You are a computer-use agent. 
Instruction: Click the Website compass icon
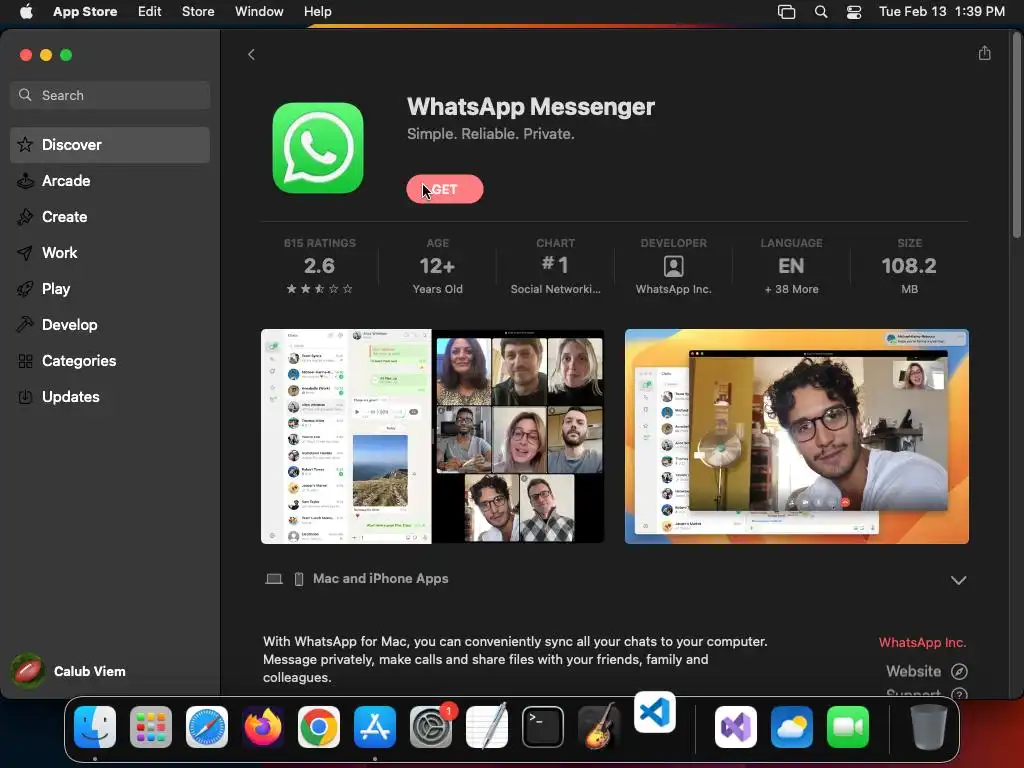click(x=959, y=671)
